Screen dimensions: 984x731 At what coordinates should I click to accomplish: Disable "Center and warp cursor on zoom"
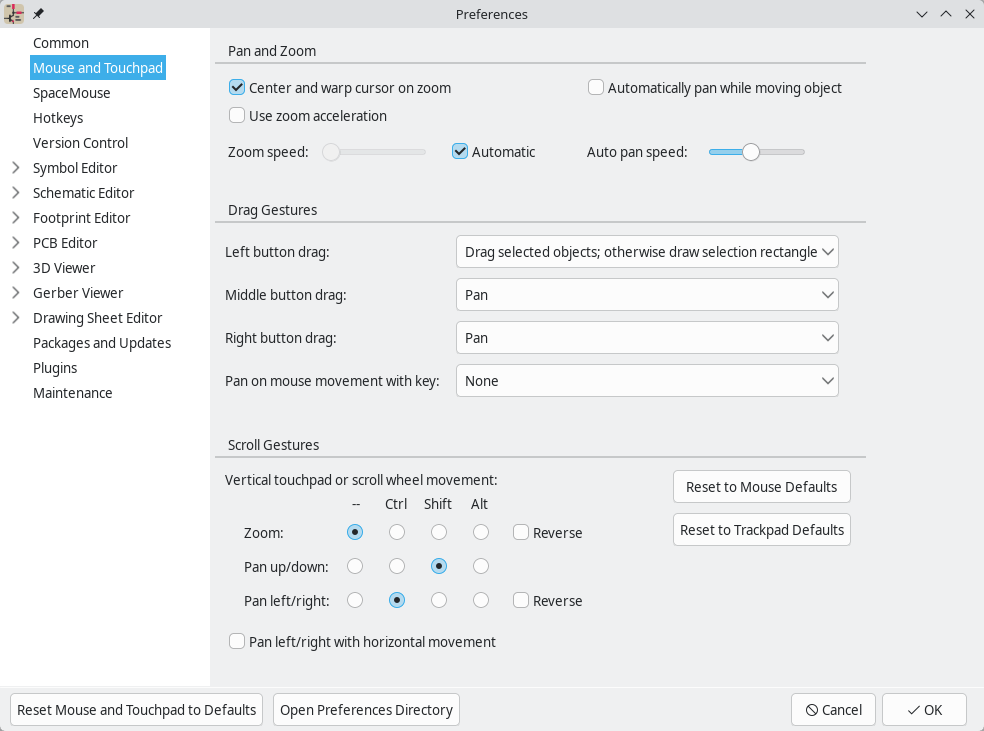click(x=237, y=87)
